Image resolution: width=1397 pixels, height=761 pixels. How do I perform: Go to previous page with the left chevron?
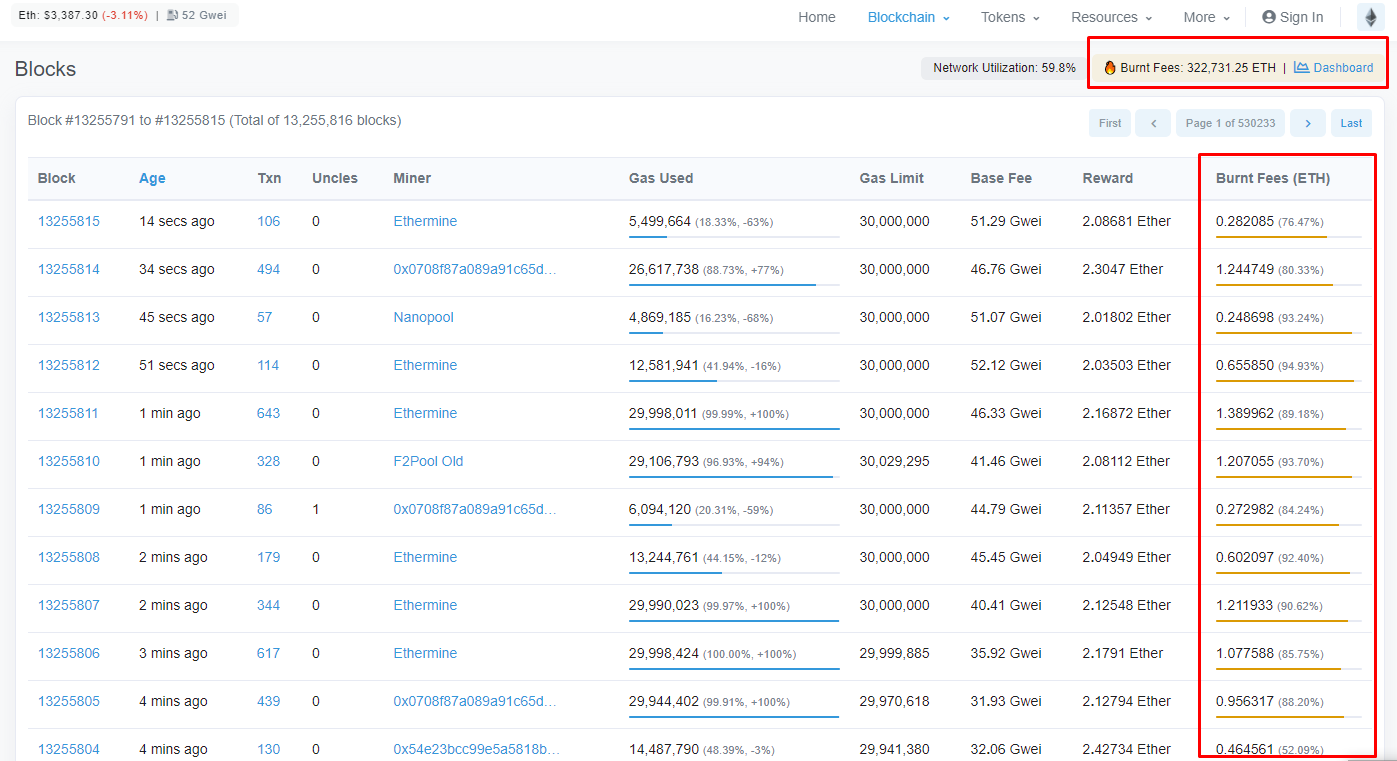point(1153,123)
